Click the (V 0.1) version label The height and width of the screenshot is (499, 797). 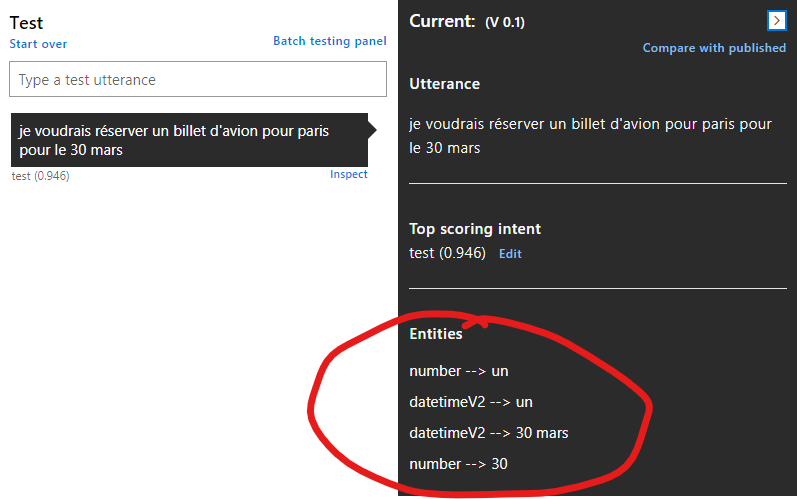click(504, 22)
